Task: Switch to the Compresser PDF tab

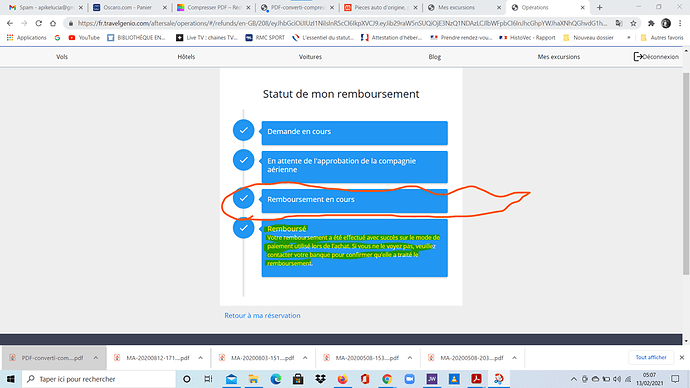Action: click(x=214, y=7)
